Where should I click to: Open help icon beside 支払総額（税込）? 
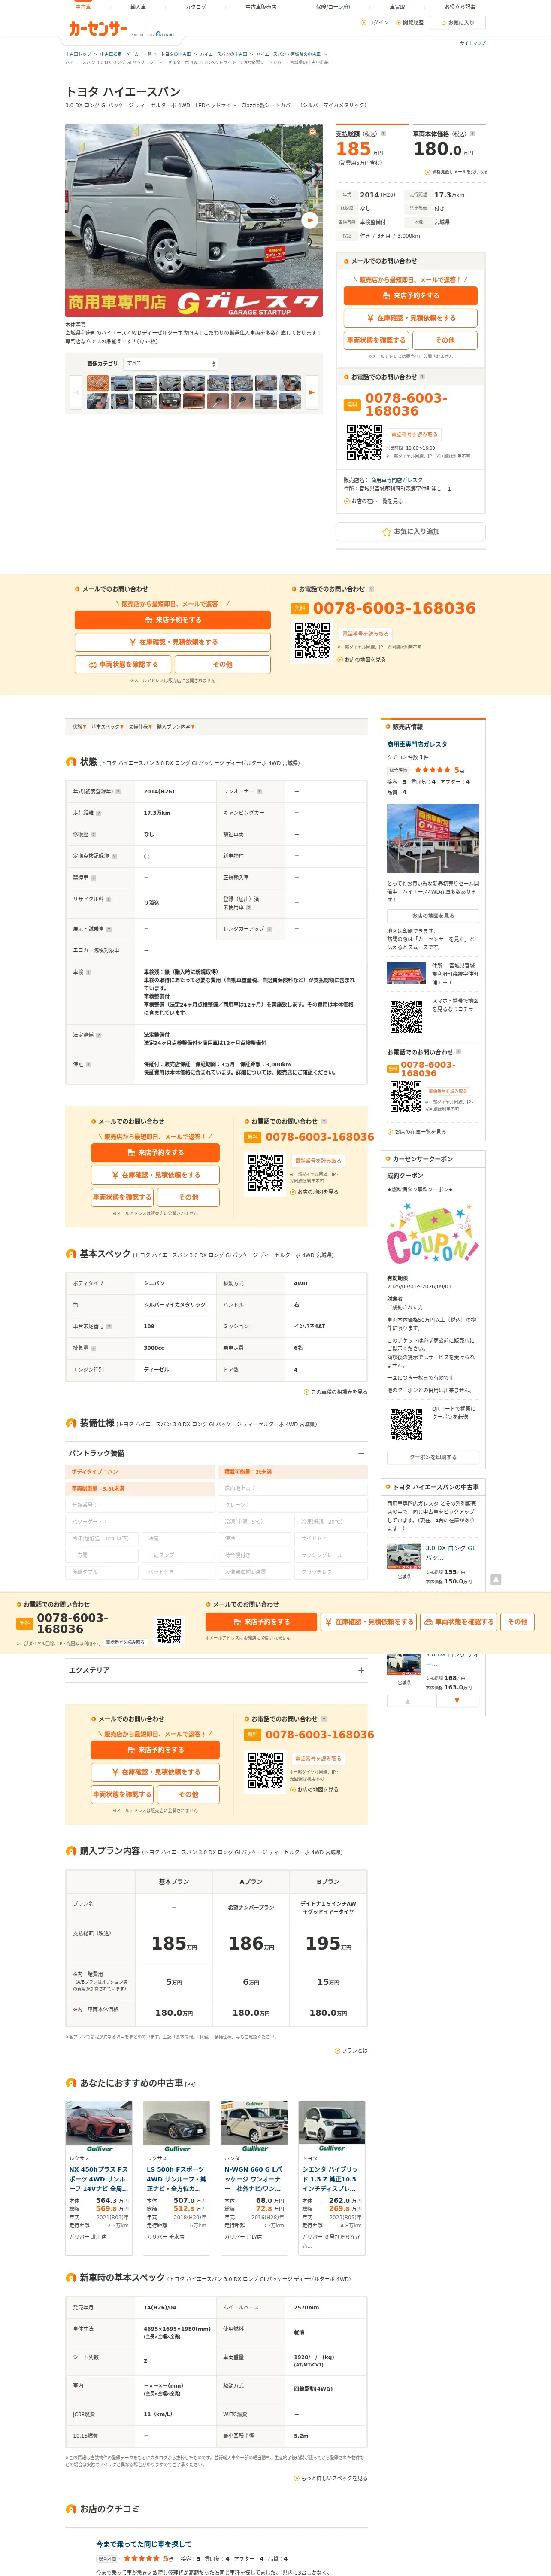384,133
